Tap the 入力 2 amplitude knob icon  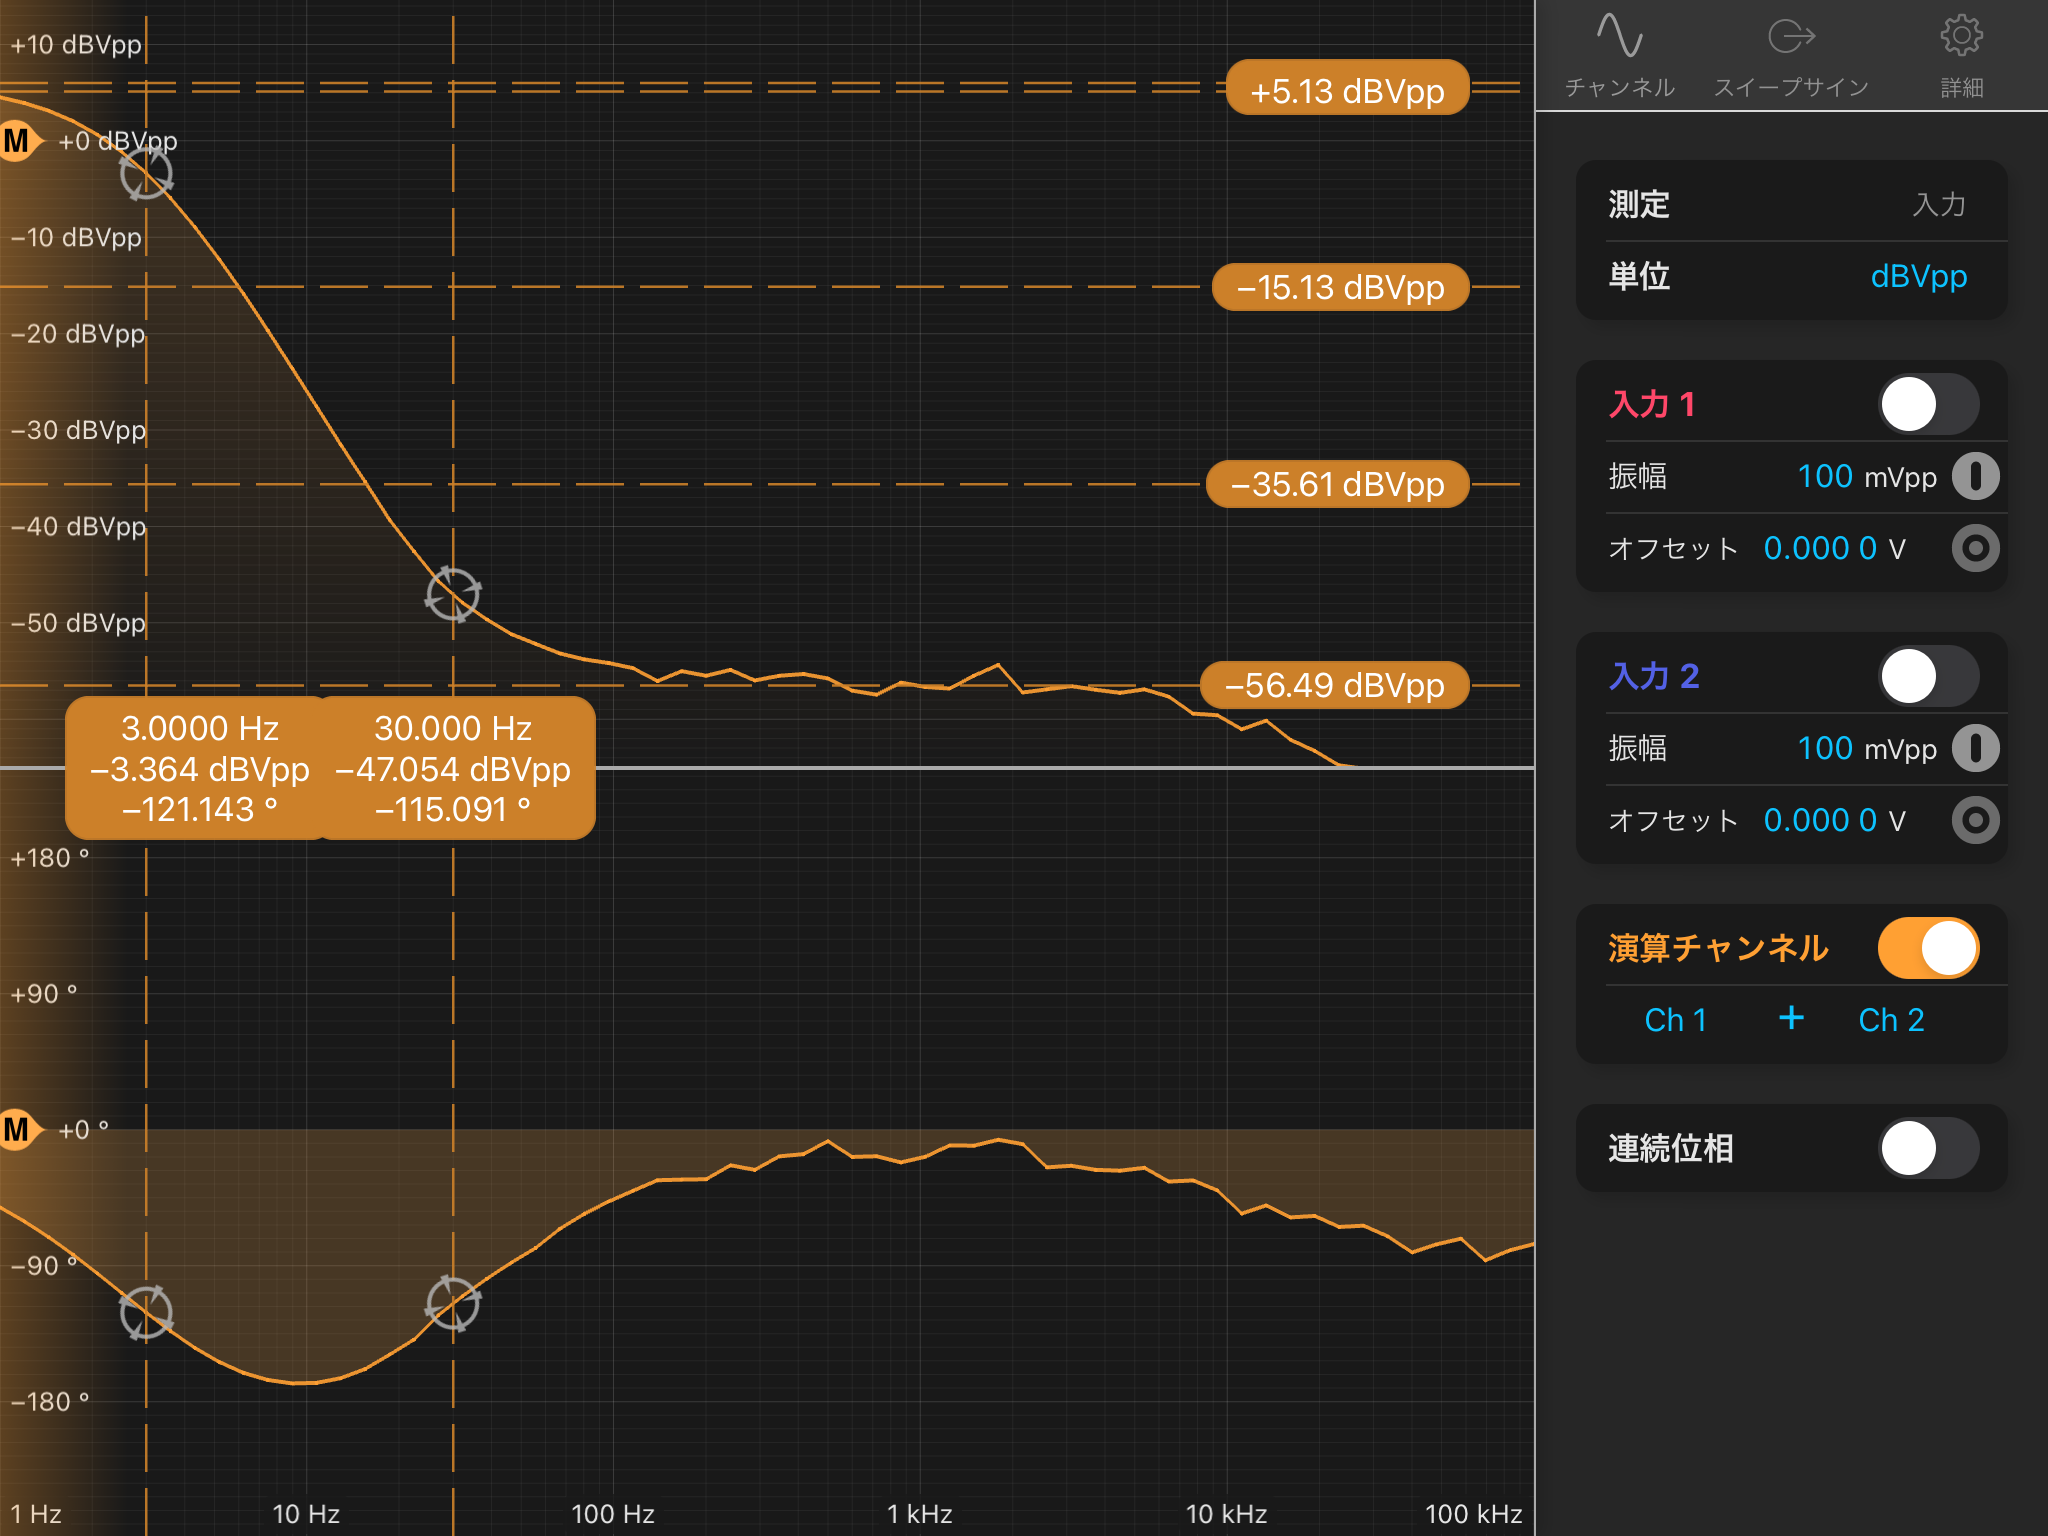point(1975,748)
